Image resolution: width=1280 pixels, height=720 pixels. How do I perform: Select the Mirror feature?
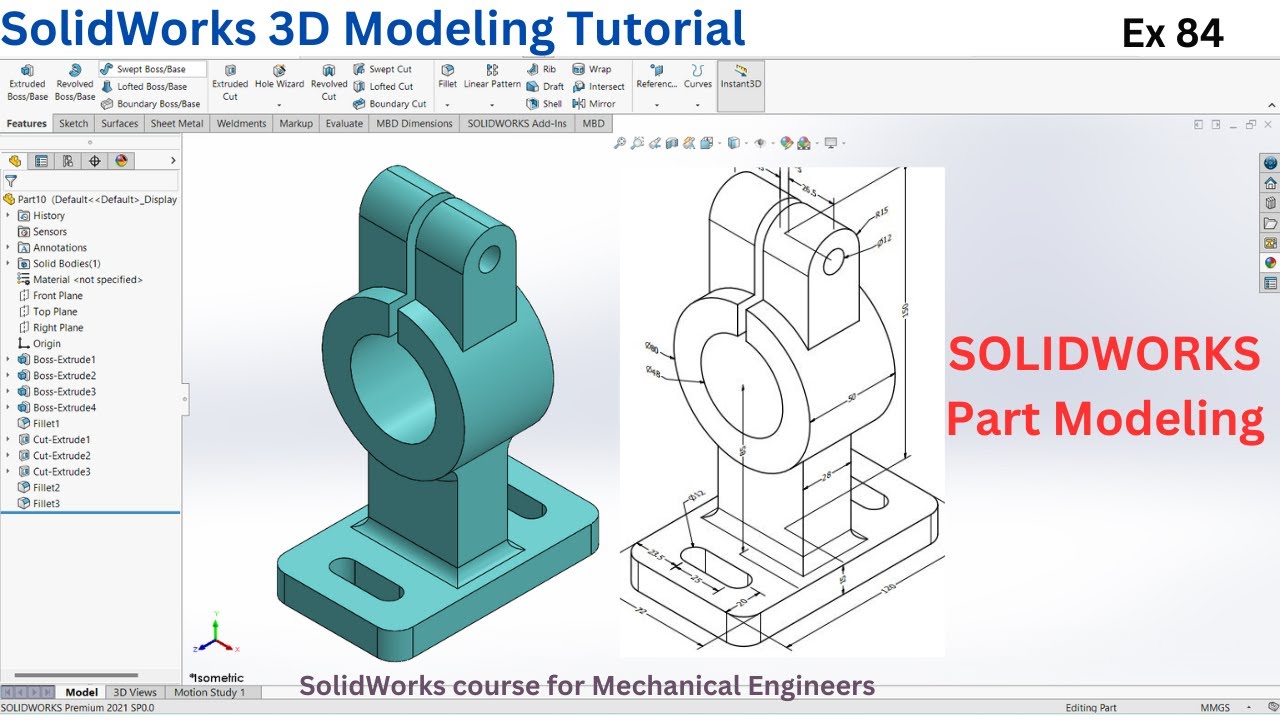(x=594, y=103)
